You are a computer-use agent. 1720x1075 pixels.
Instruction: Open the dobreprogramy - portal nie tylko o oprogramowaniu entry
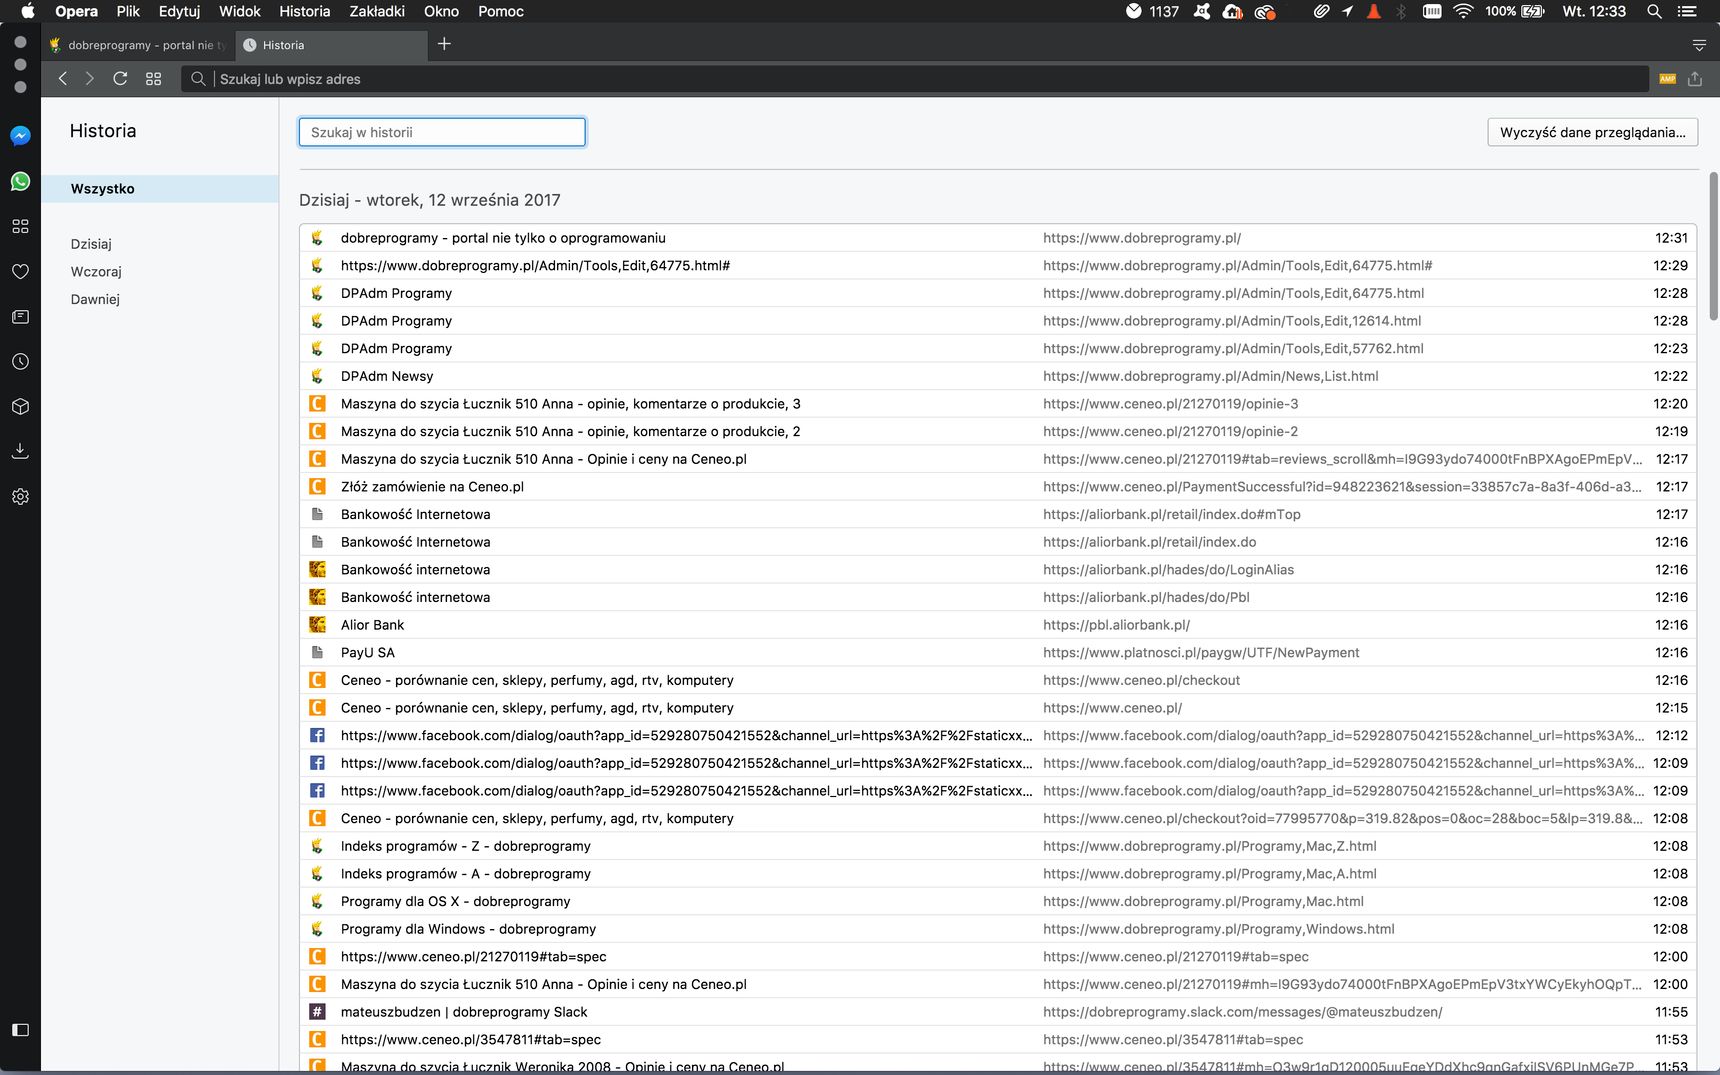pyautogui.click(x=998, y=238)
